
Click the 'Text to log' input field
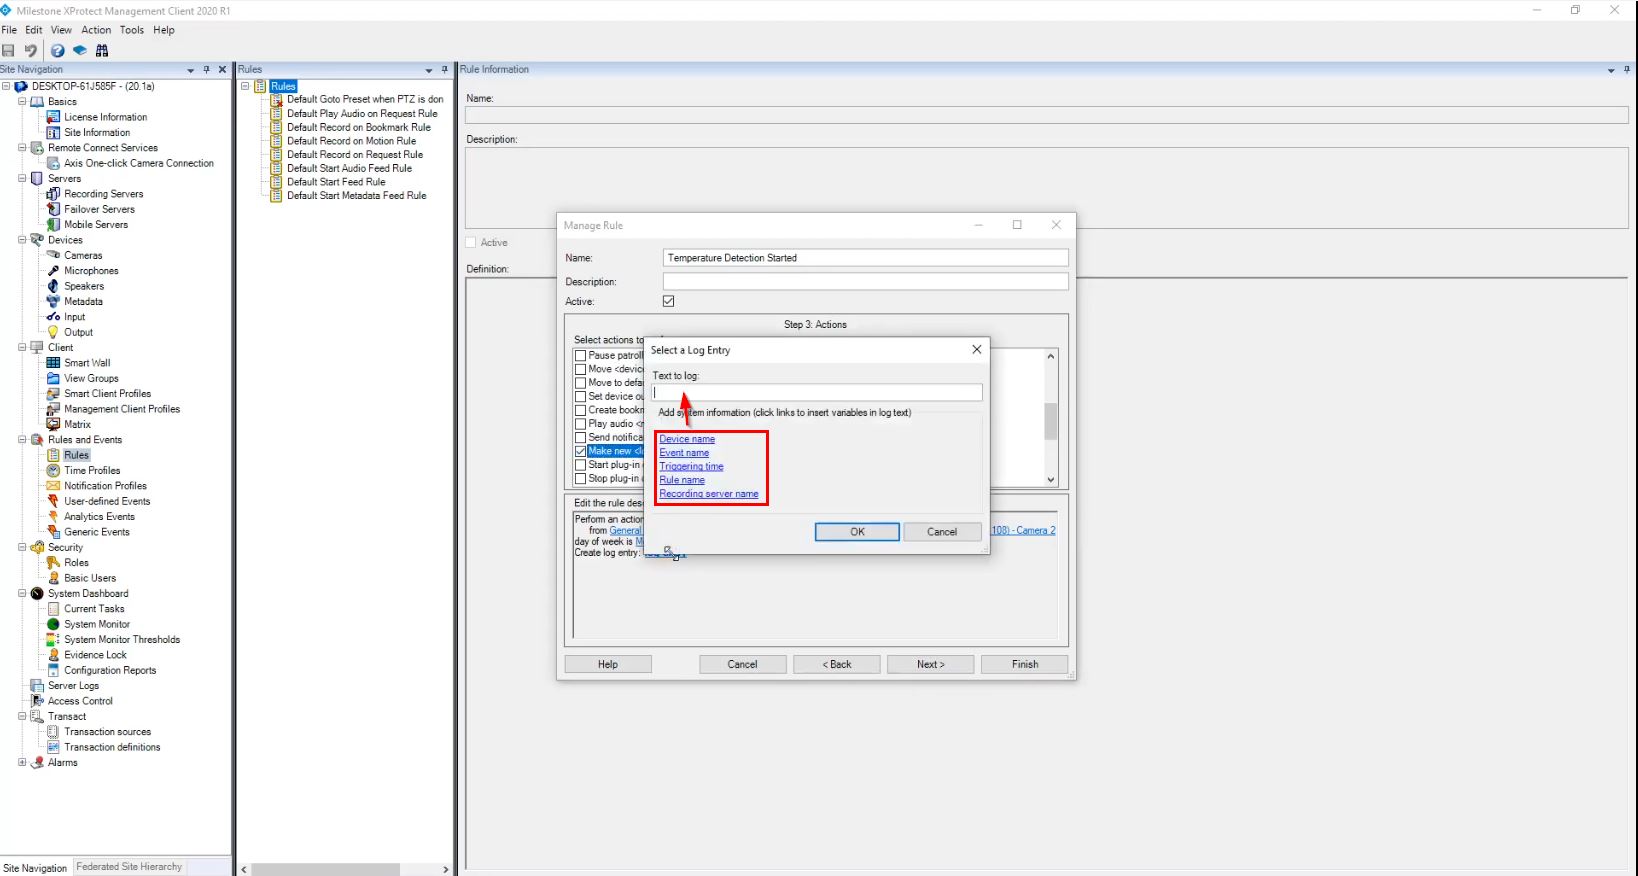click(817, 393)
